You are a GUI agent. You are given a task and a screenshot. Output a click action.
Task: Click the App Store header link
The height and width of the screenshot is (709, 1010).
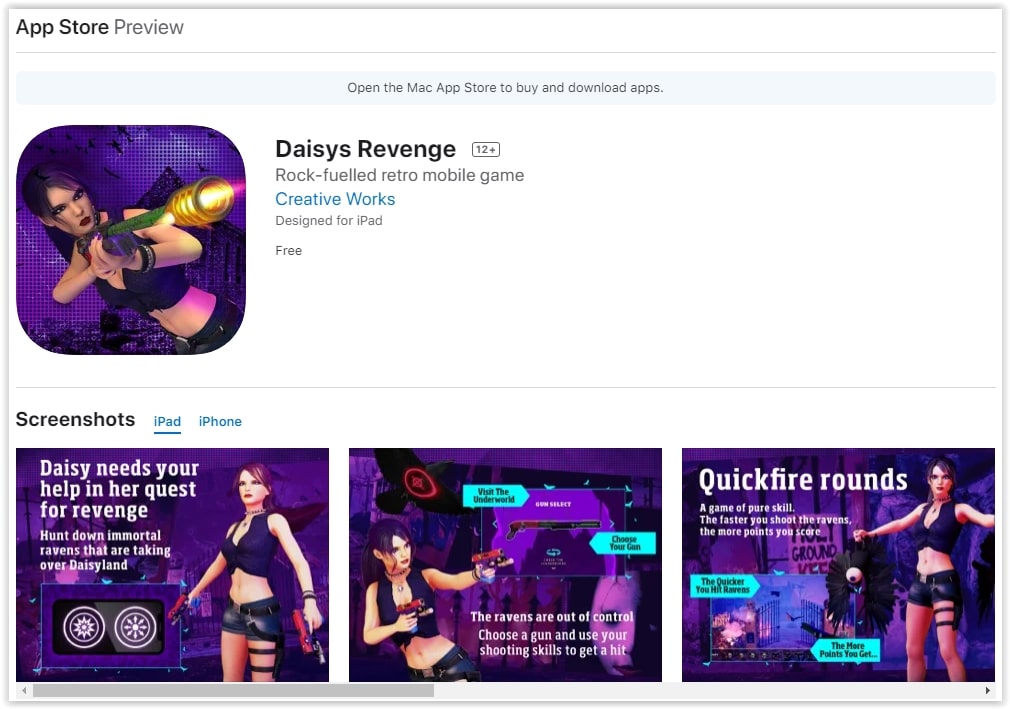tap(62, 28)
